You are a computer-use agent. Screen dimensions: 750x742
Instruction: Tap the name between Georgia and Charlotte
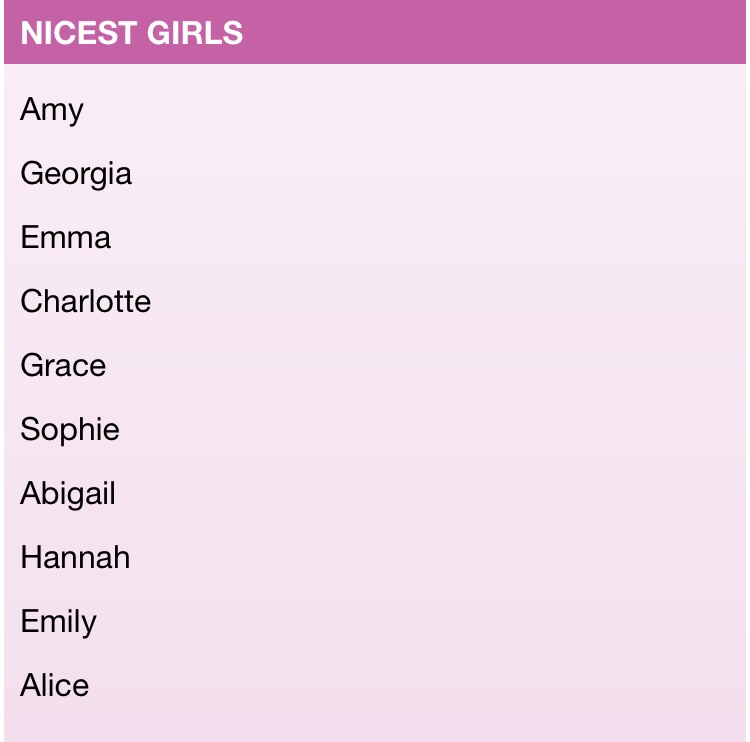tap(66, 237)
